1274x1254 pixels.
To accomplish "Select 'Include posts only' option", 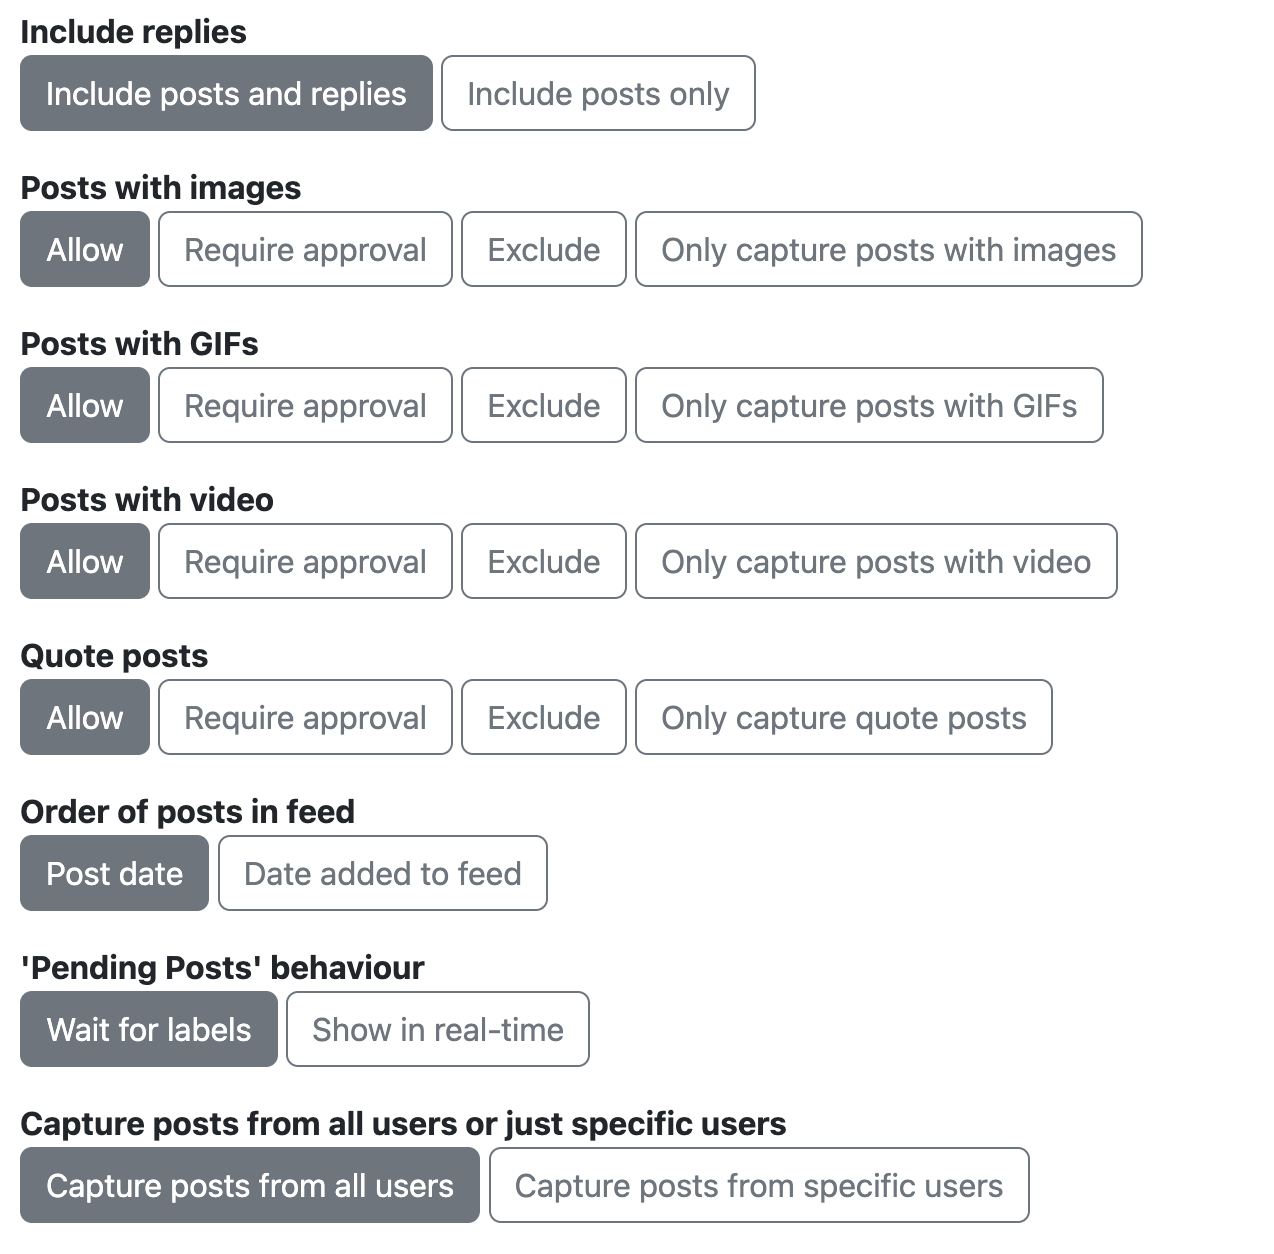I will tap(598, 93).
